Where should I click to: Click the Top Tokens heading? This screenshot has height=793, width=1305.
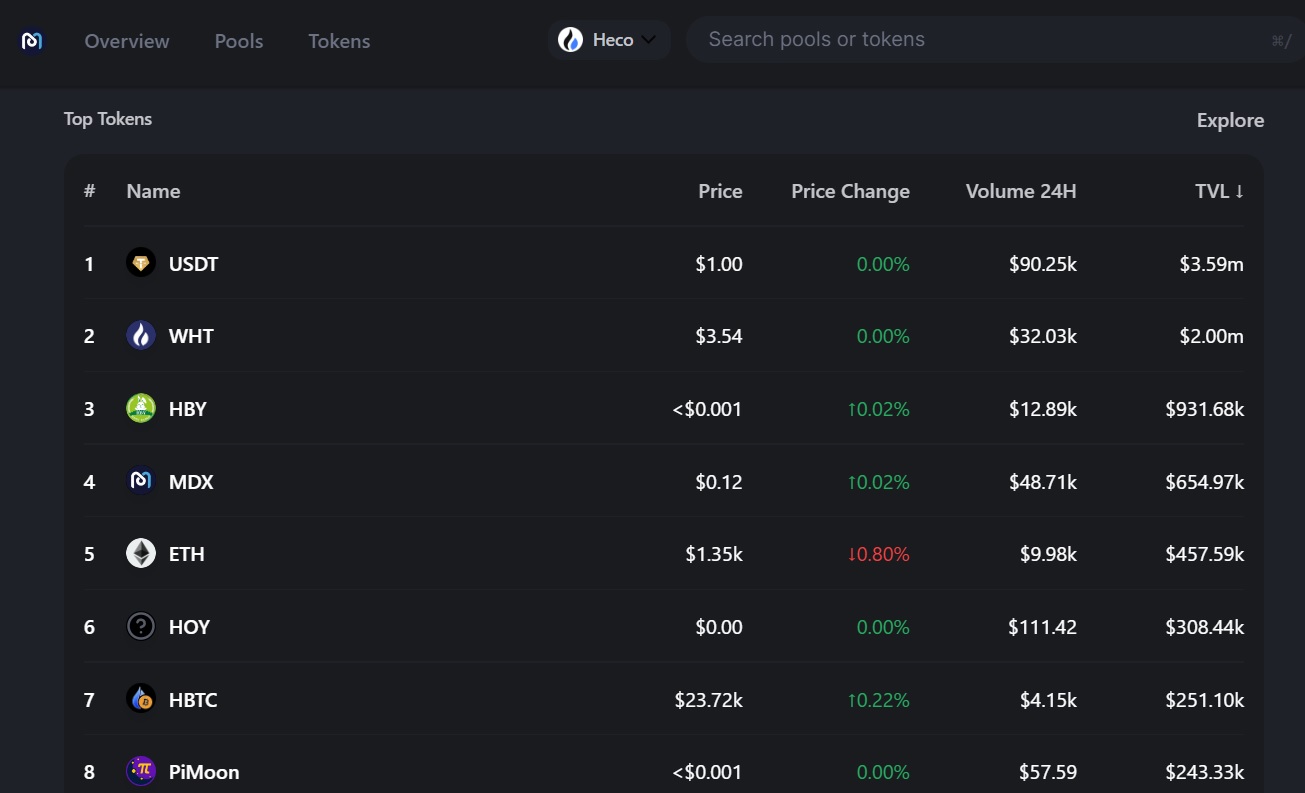click(108, 119)
